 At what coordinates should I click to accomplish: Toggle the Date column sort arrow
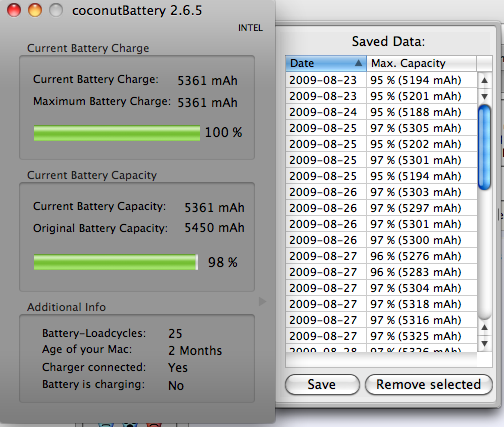point(358,63)
